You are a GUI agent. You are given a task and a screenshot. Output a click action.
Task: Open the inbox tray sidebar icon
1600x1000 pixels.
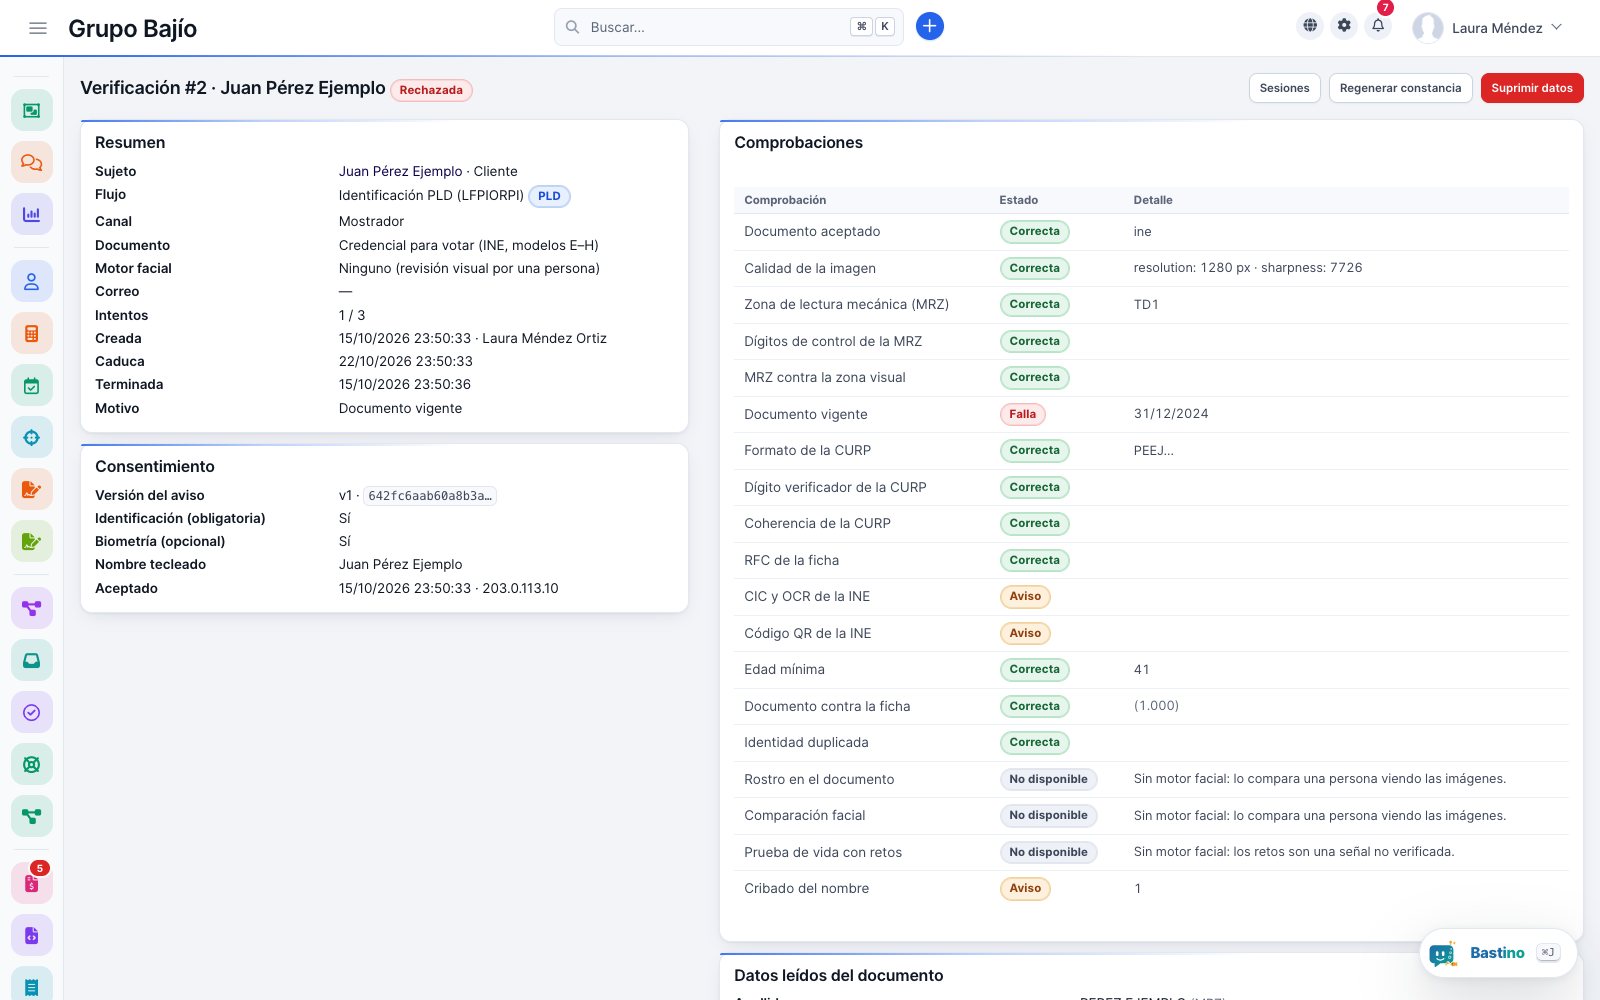coord(32,661)
